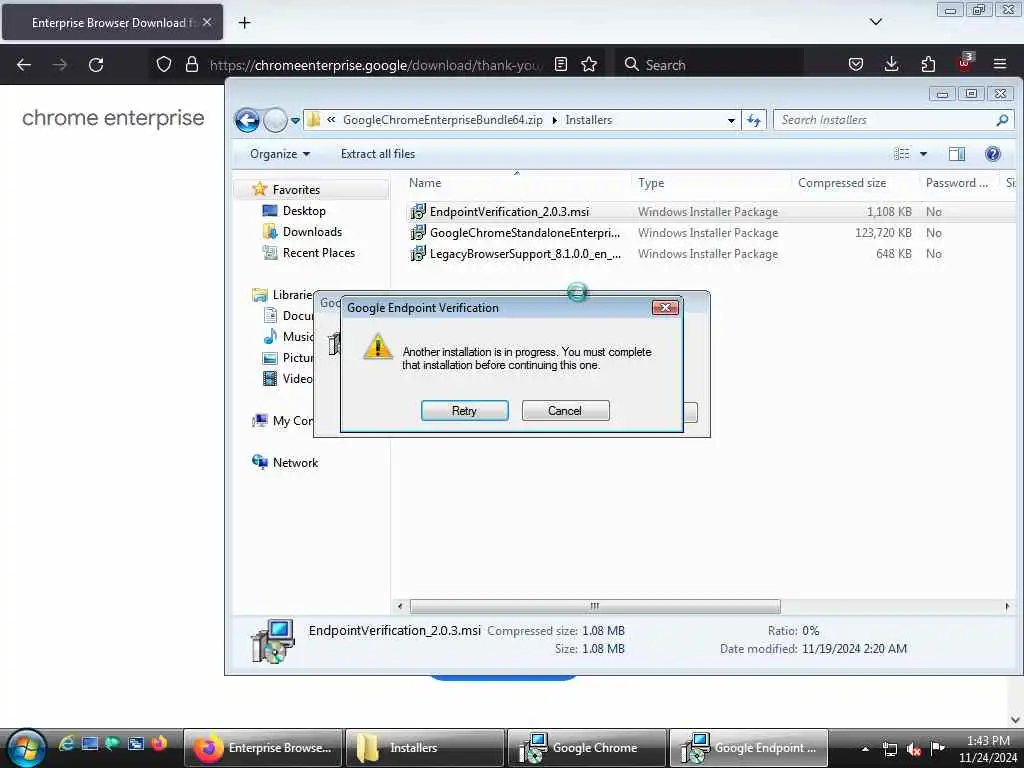Open Network in navigation pane

coord(295,462)
